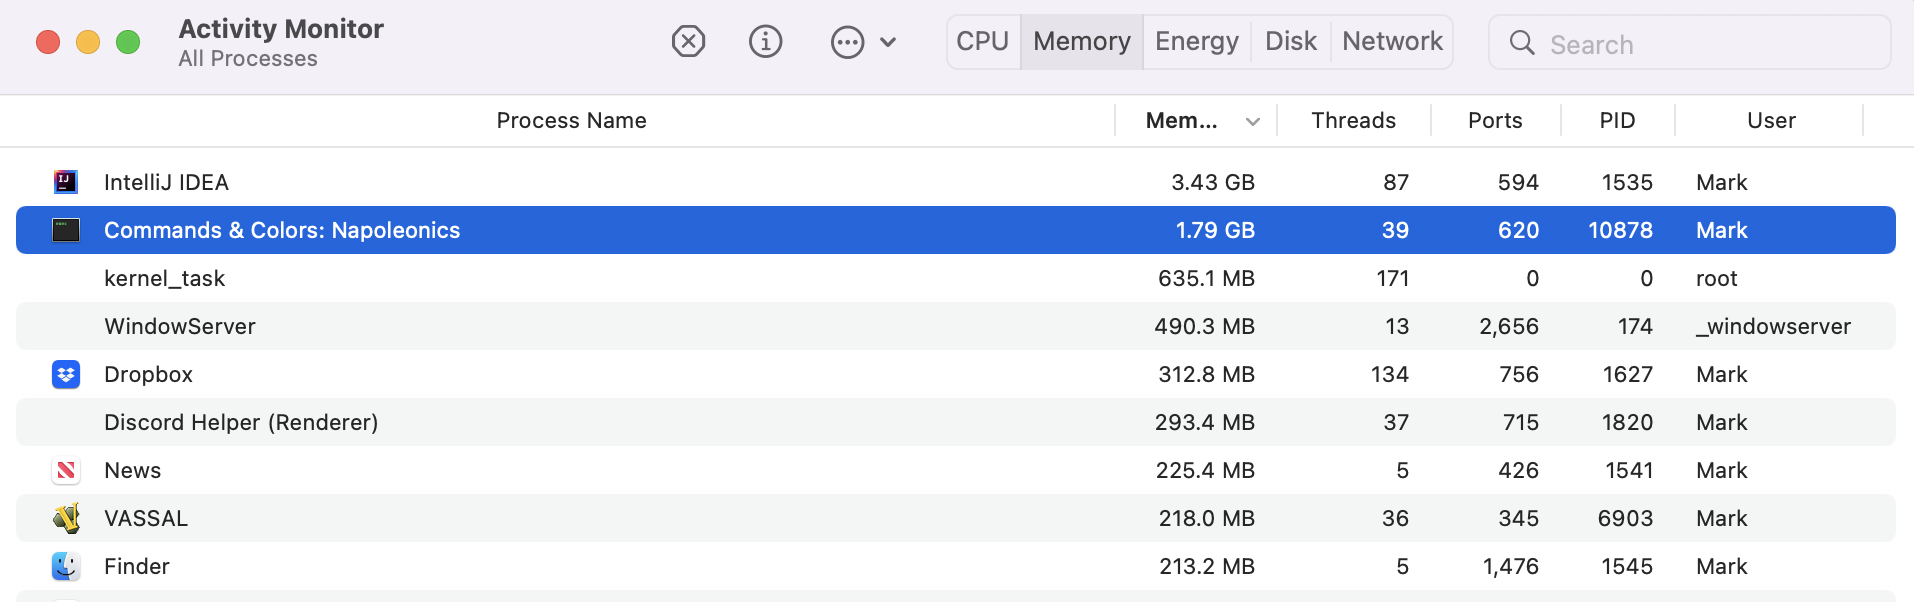Click the 1.79 GB memory value

(1215, 230)
